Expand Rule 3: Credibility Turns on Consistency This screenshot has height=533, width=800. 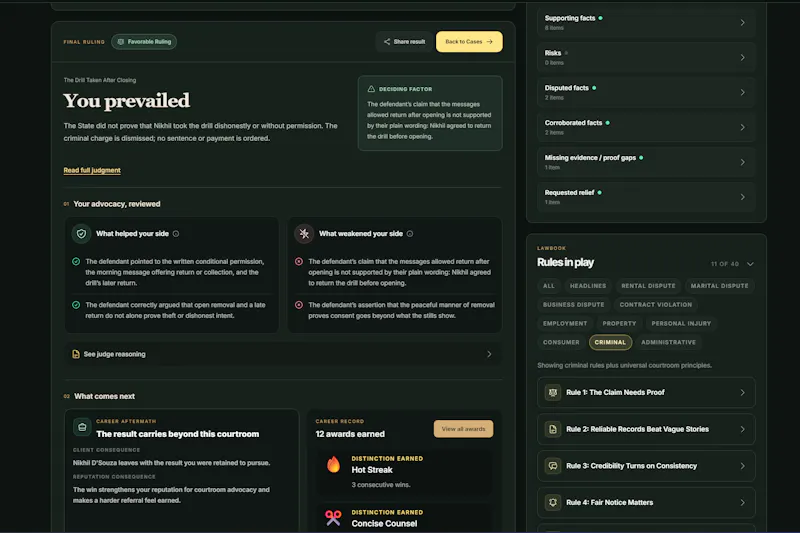coord(646,466)
